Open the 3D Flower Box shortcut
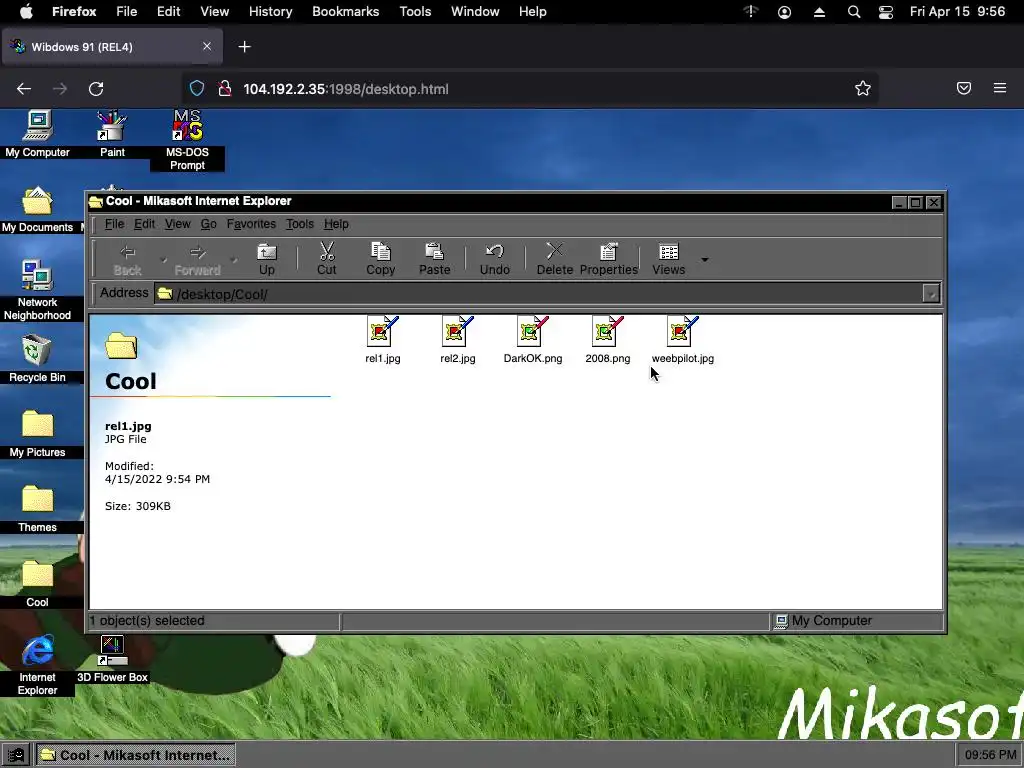Viewport: 1024px width, 768px height. point(112,659)
